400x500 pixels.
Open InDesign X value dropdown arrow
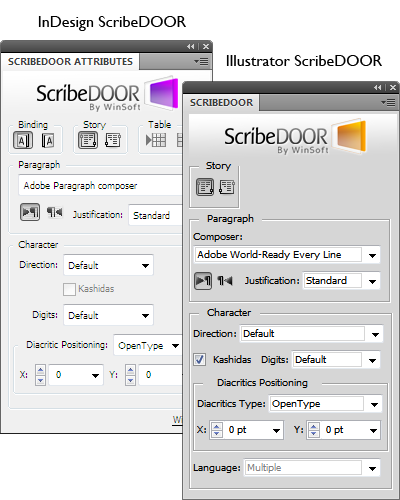[x=95, y=375]
